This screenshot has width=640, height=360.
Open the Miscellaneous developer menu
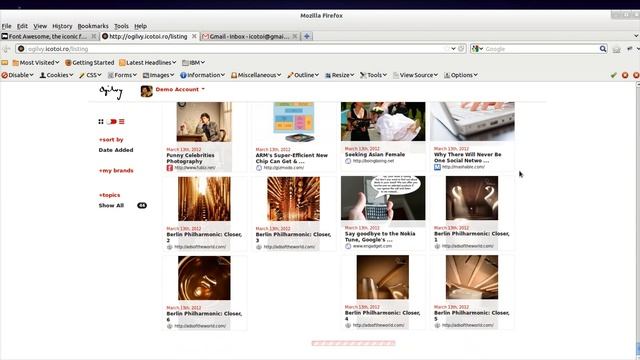256,75
